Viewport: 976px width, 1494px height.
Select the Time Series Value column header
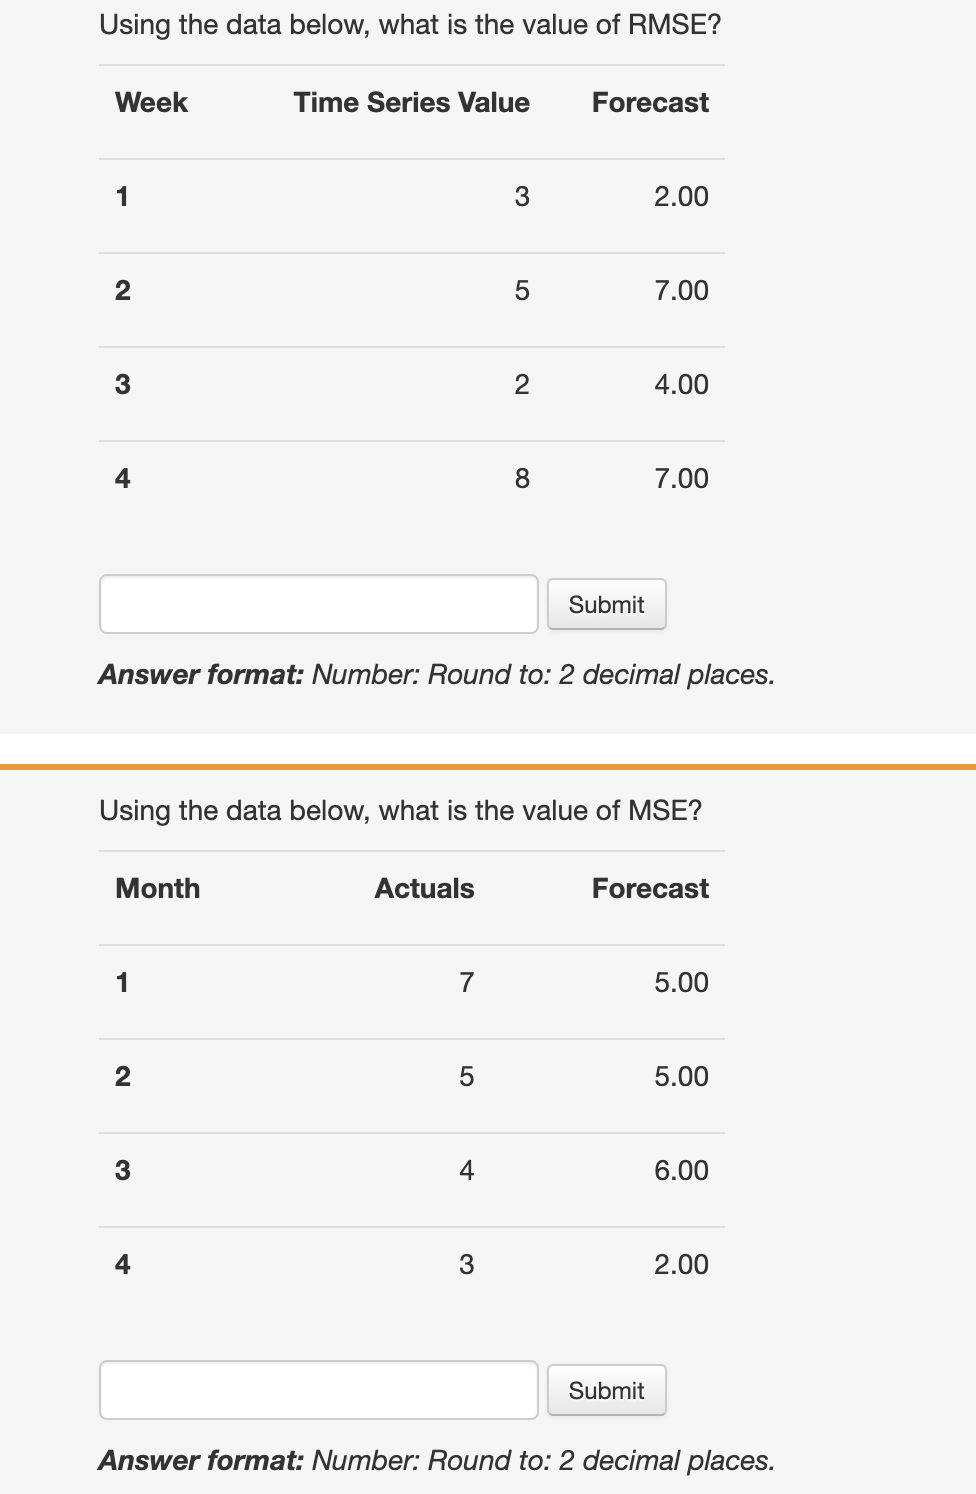coord(412,102)
